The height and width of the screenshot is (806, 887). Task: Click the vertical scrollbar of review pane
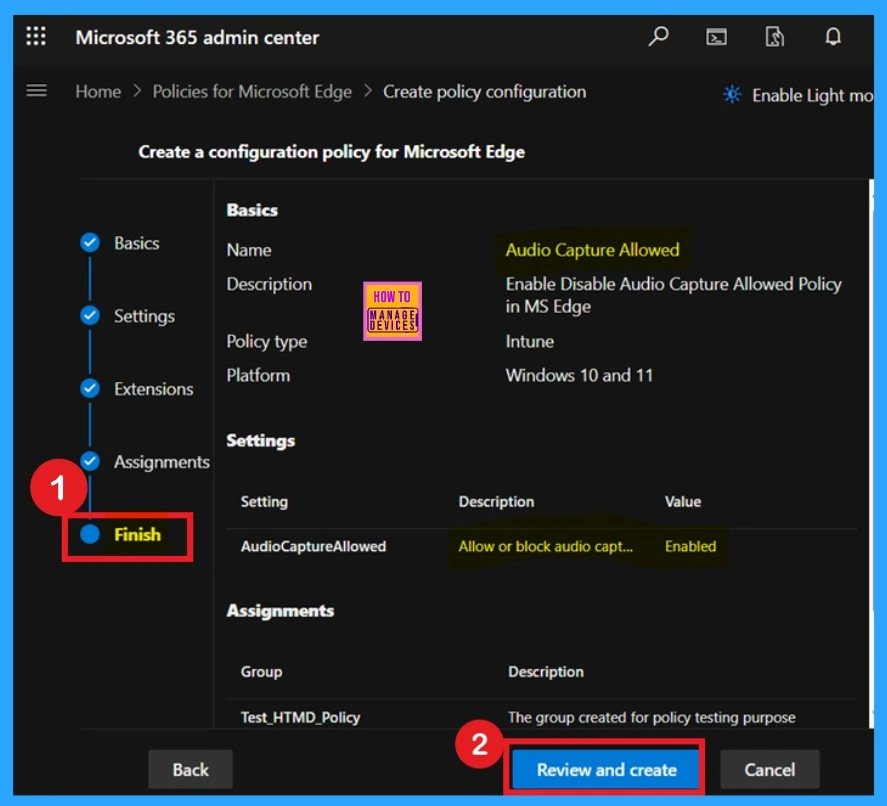871,452
